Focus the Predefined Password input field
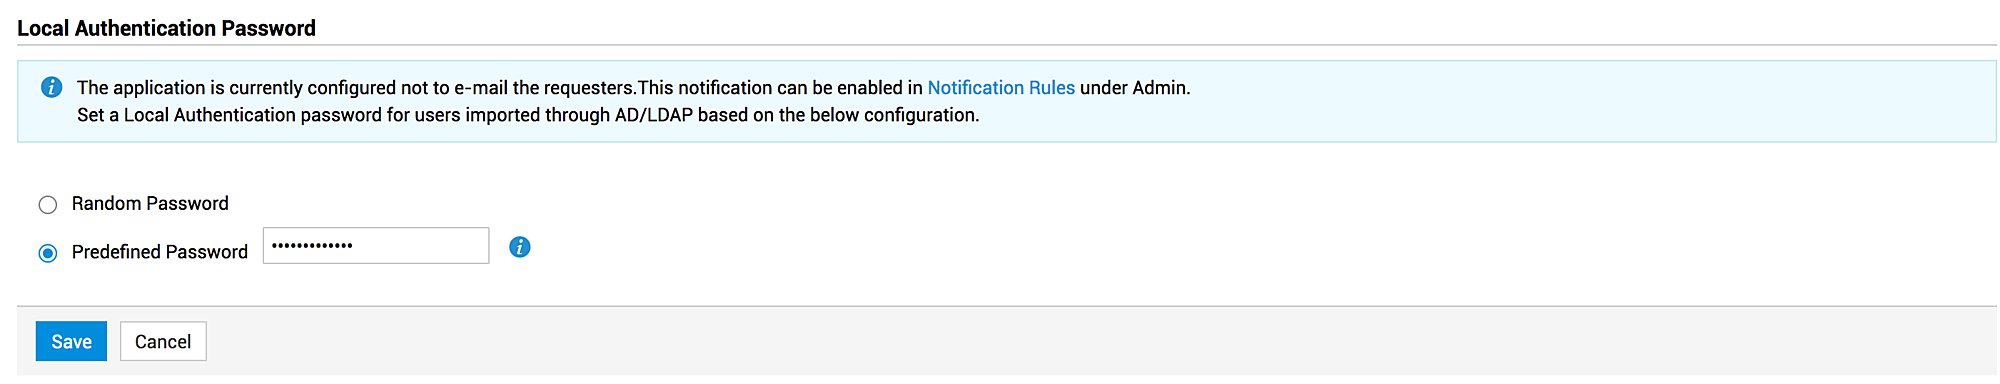This screenshot has width=2000, height=384. [x=376, y=246]
